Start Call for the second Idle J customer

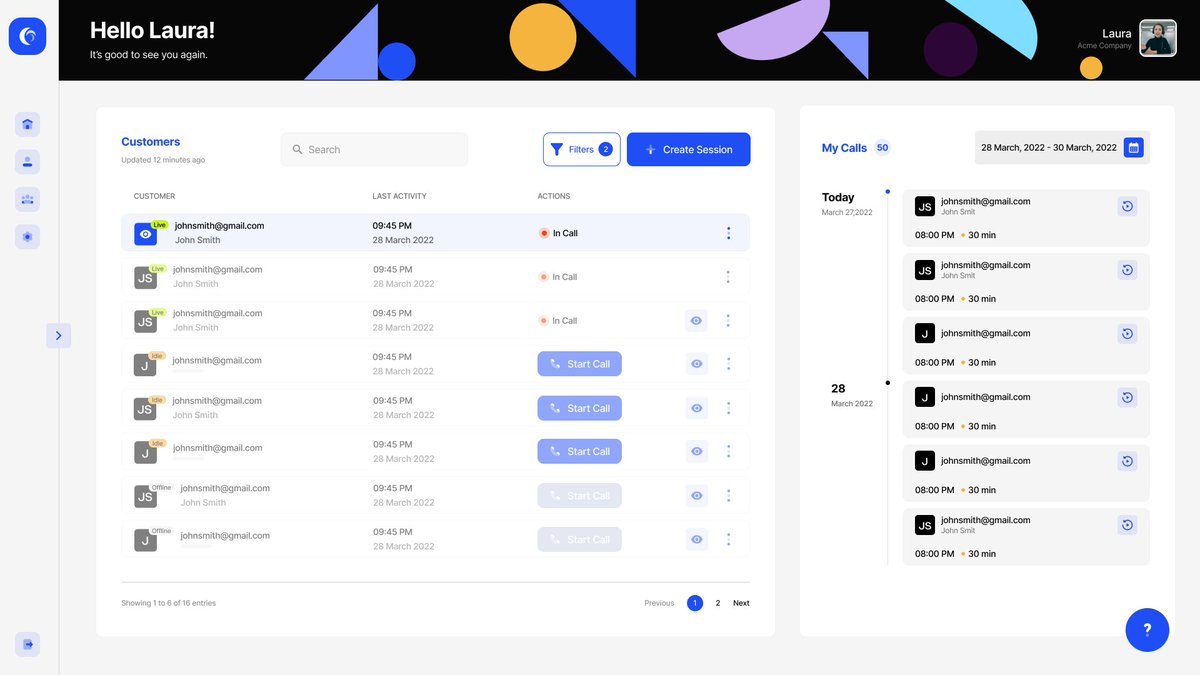coord(580,452)
